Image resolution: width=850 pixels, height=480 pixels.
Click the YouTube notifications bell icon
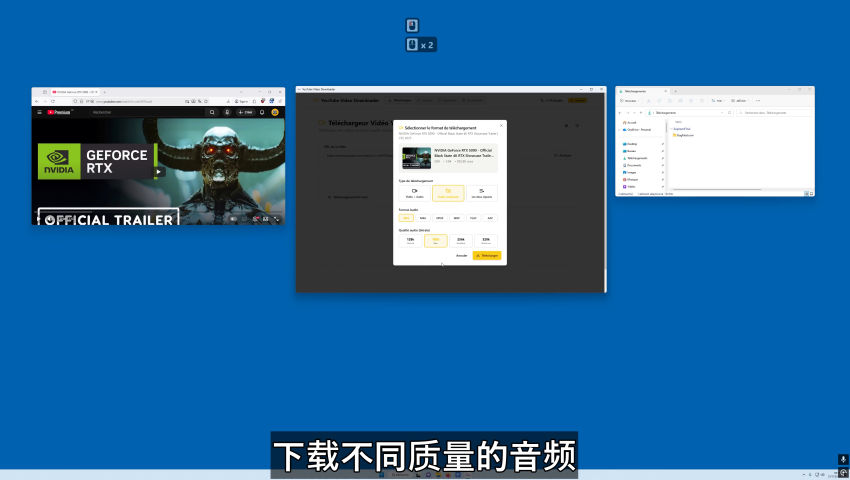[262, 113]
